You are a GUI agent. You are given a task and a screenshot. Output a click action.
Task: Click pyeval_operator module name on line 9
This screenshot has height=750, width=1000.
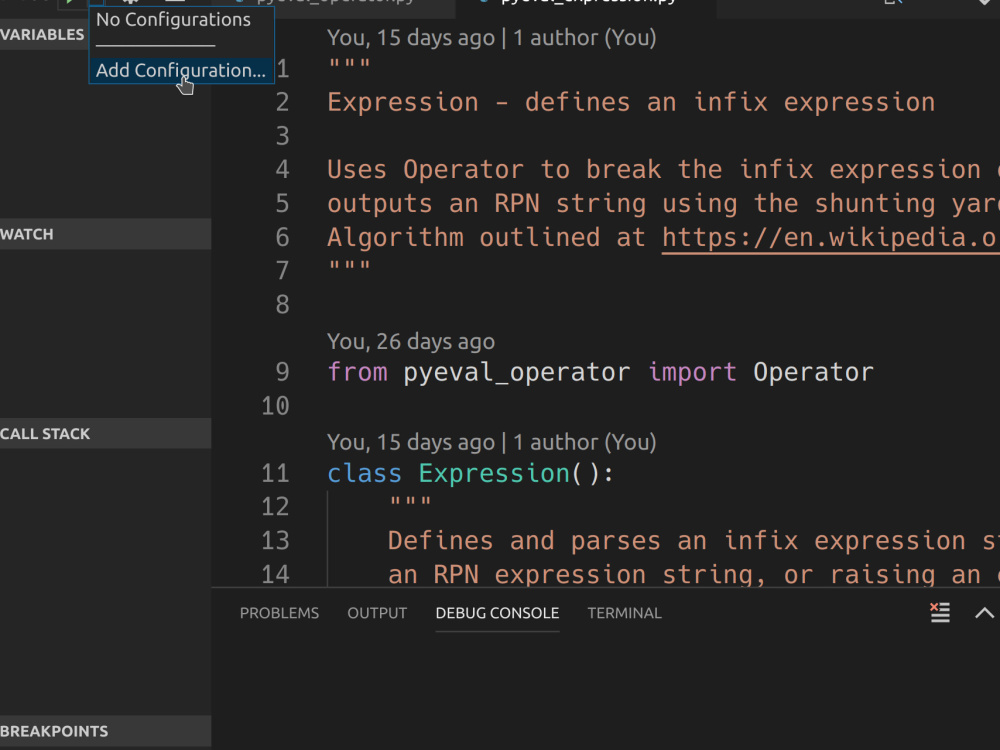517,372
